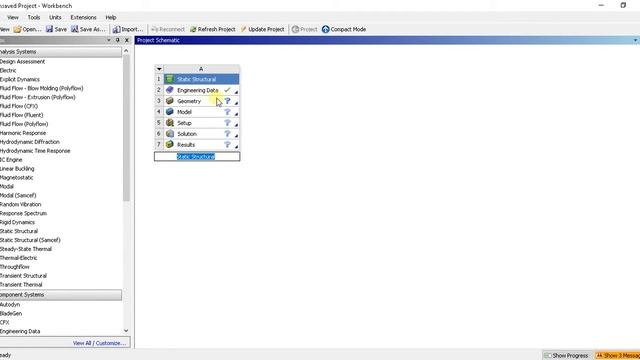This screenshot has width=640, height=360.
Task: Open quick menu corner of Results cell
Action: (236, 147)
